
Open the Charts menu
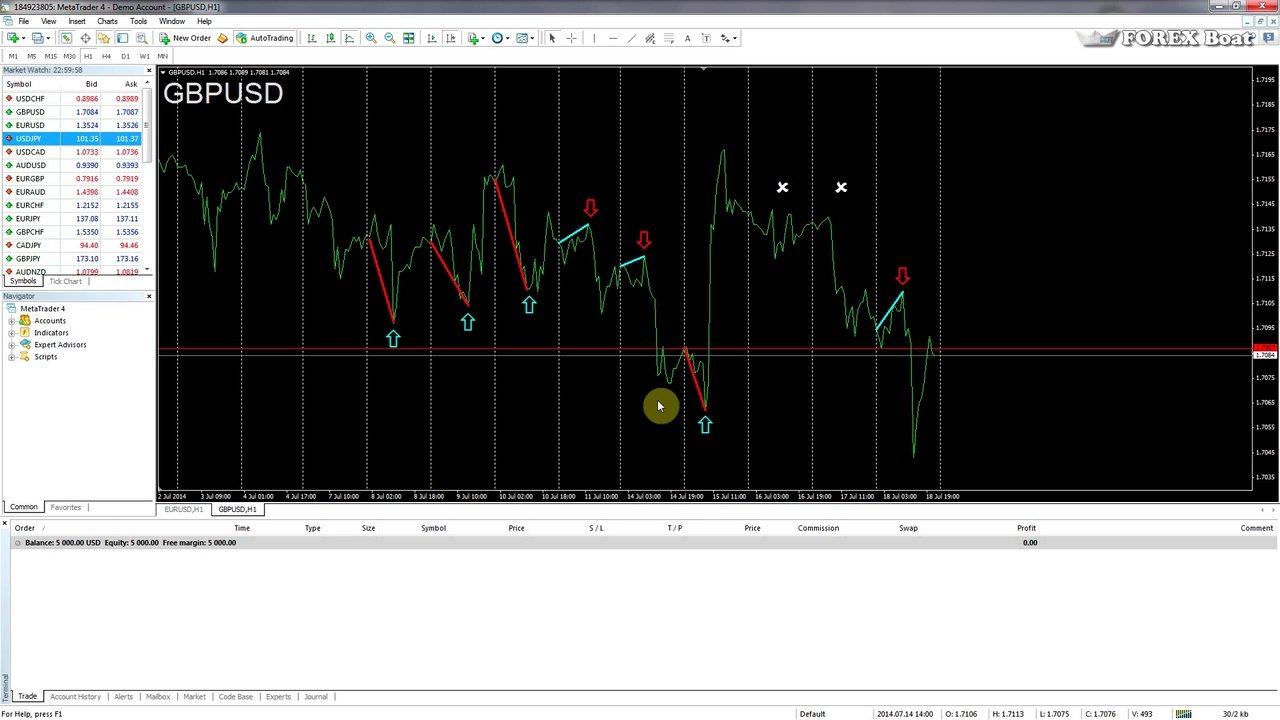[x=107, y=21]
